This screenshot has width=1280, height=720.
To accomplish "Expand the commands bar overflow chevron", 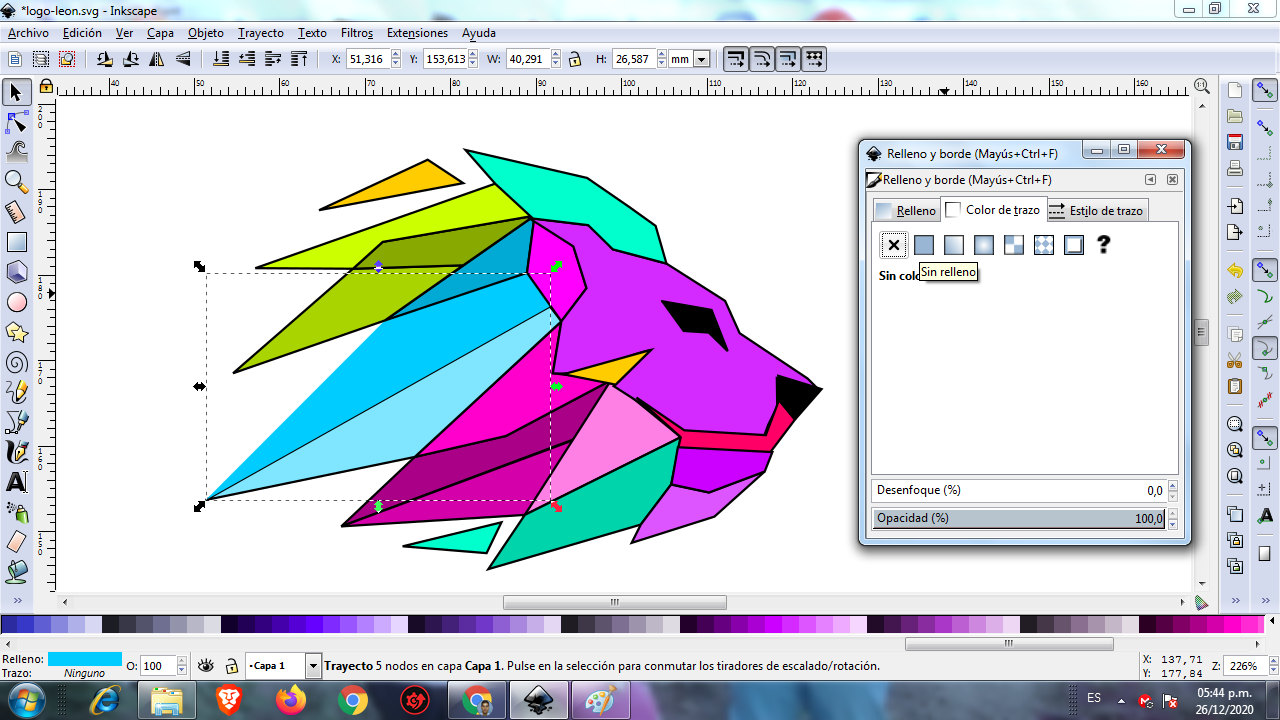I will [1235, 601].
